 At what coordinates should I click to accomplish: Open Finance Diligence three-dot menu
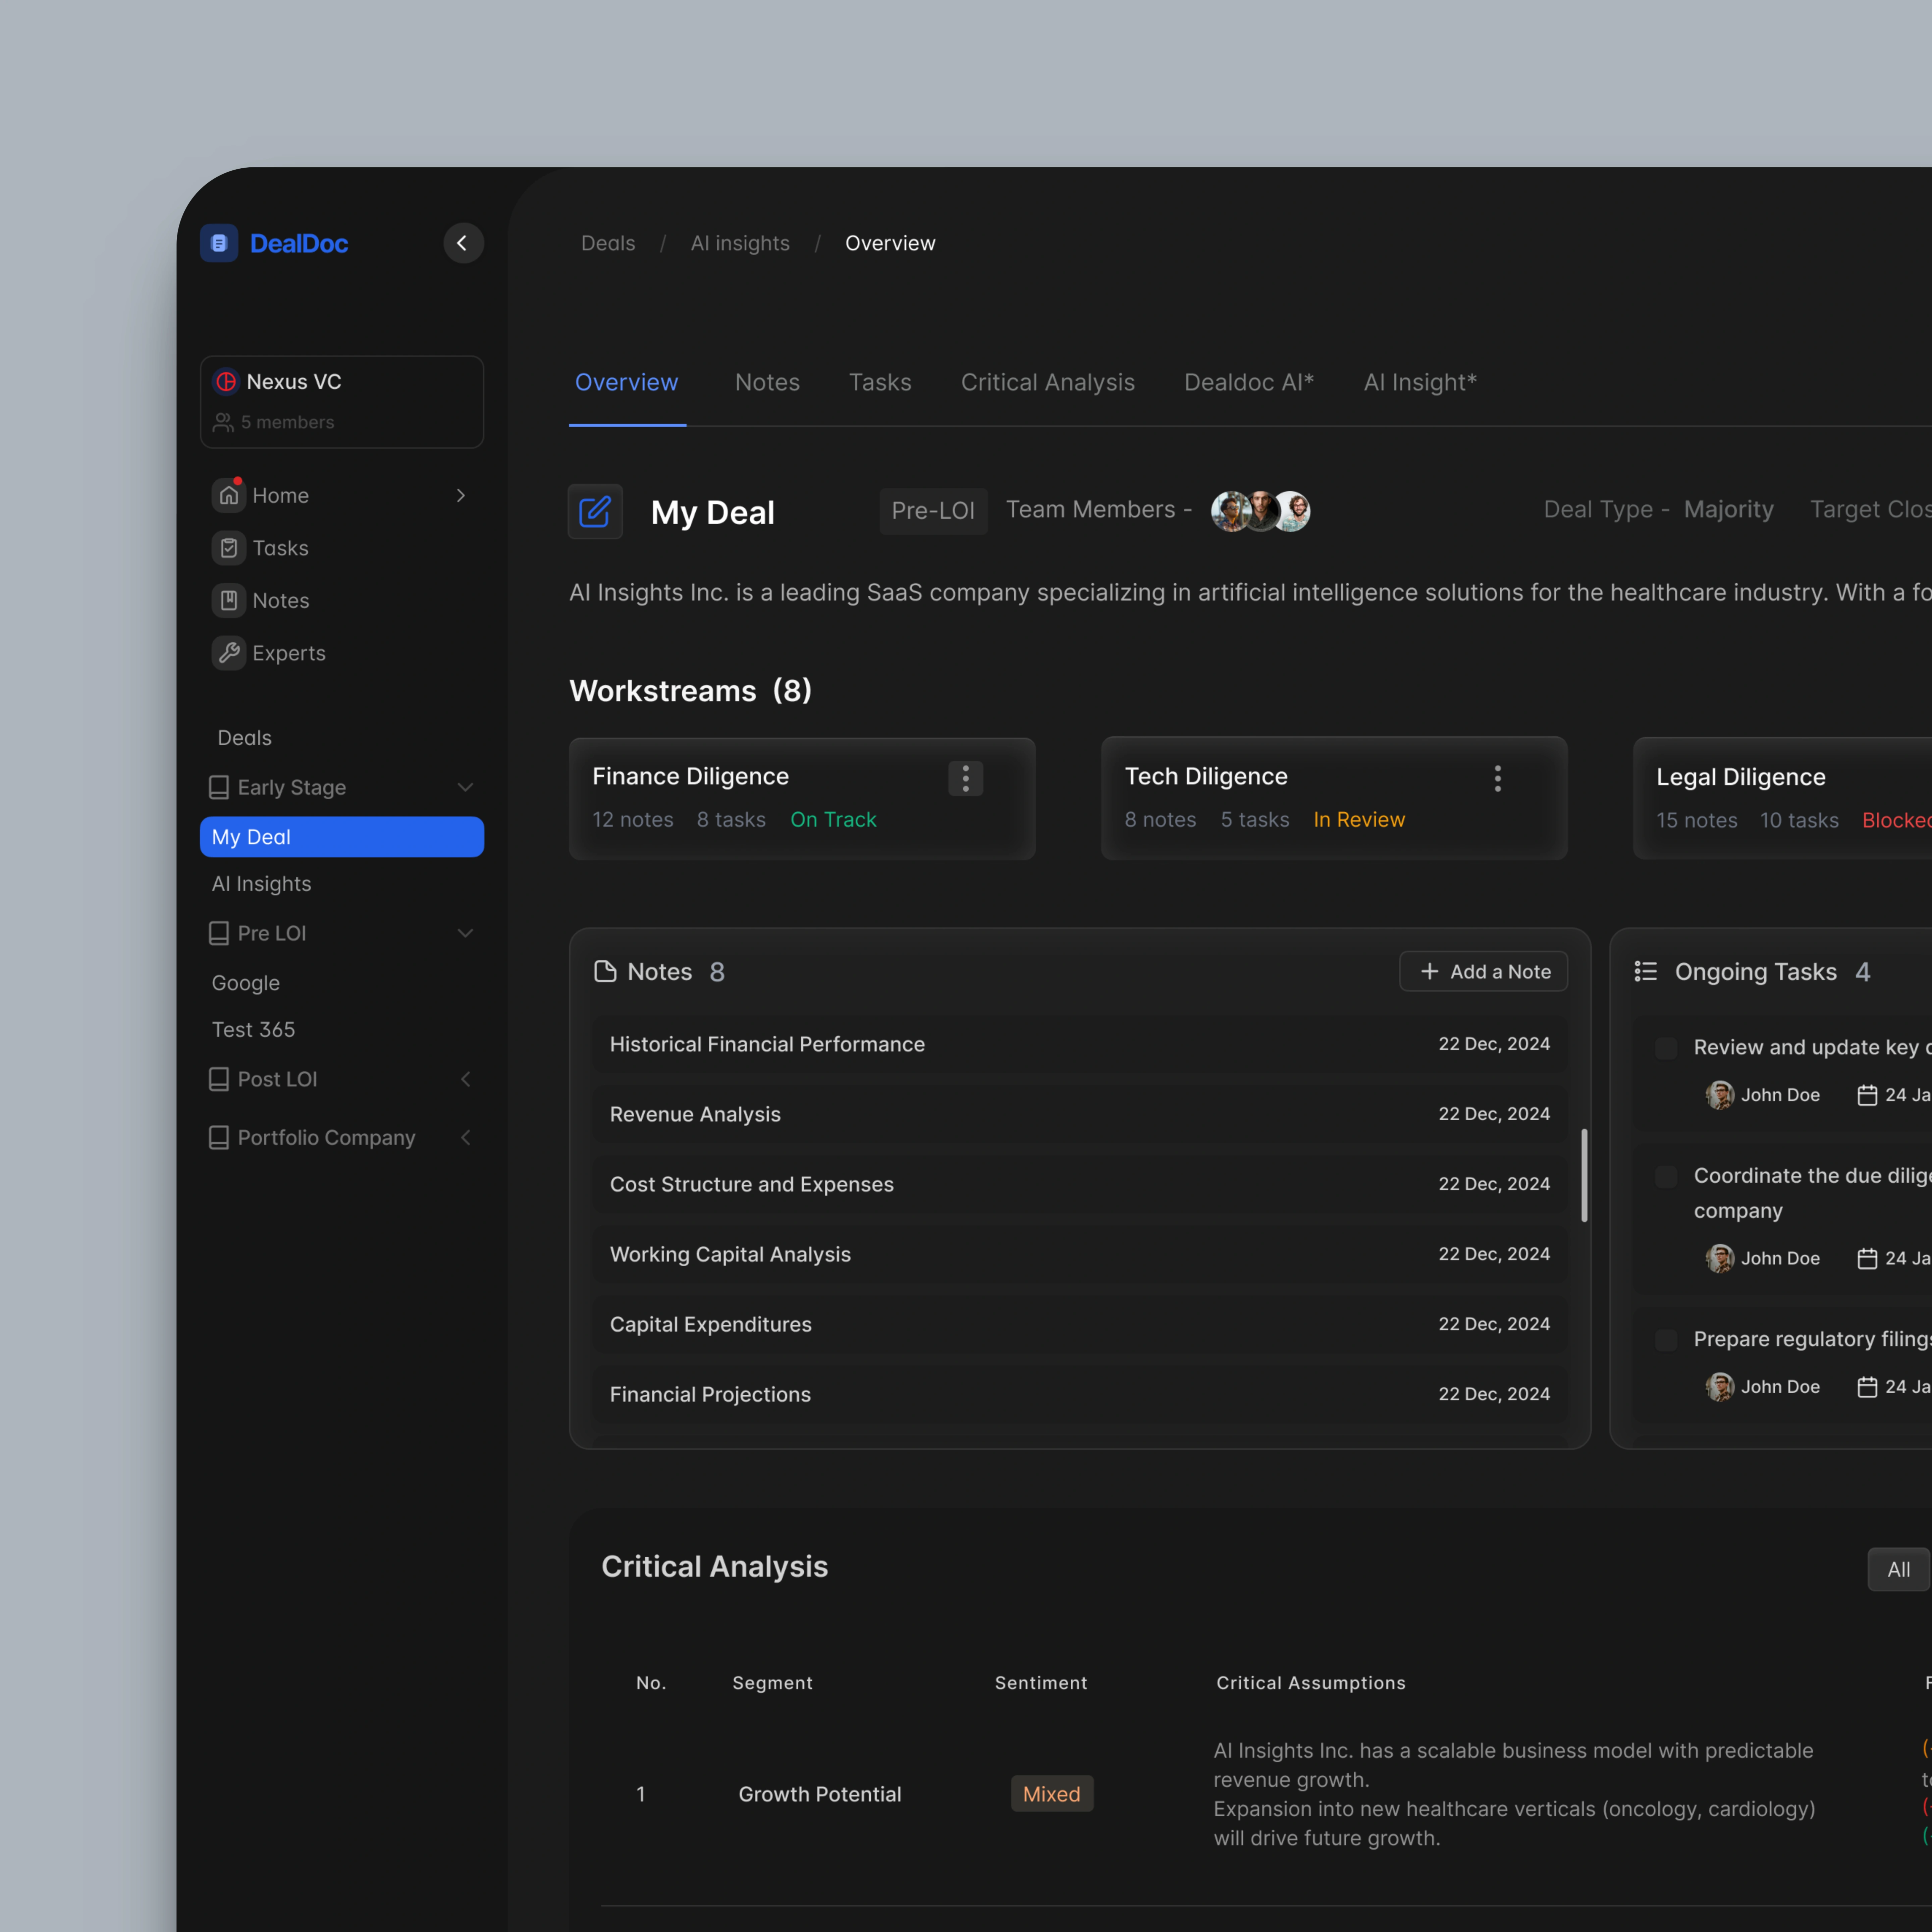965,778
